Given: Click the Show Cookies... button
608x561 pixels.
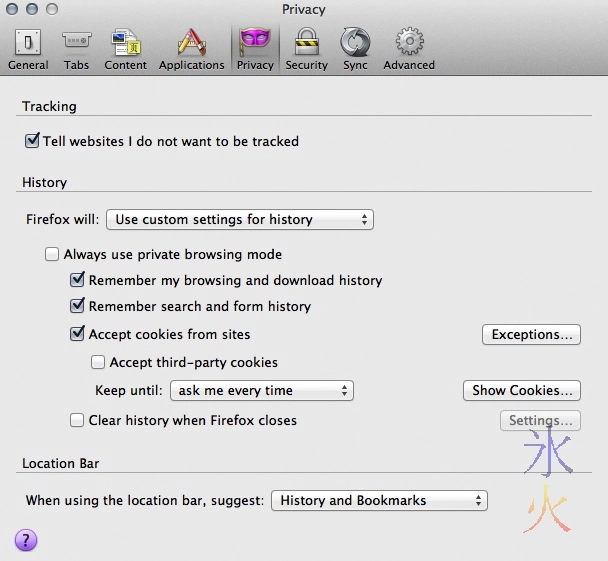Looking at the screenshot, I should coord(522,391).
